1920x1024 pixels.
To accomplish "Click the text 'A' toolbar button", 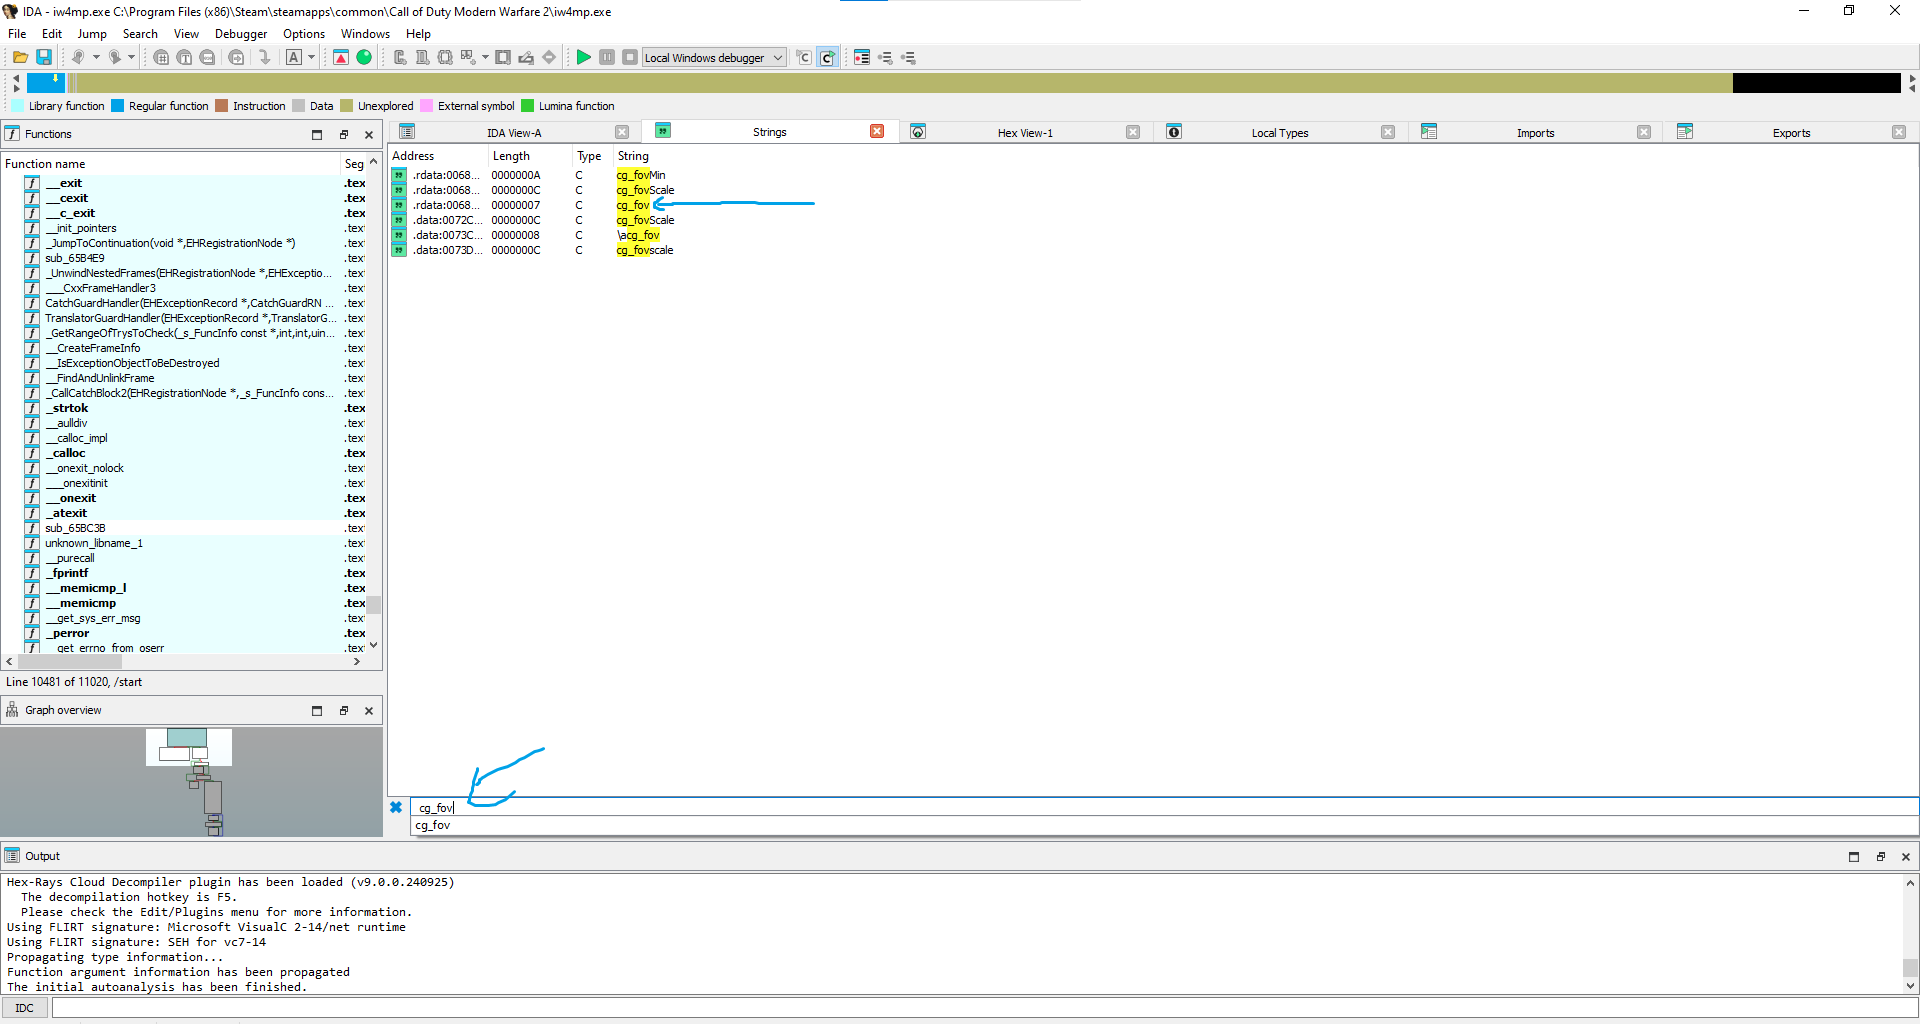I will coord(294,57).
